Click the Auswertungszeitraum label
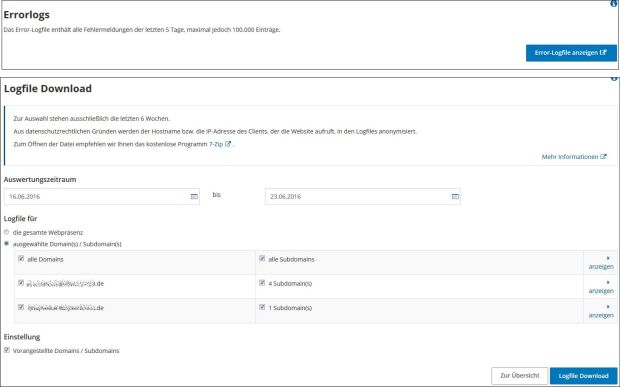The width and height of the screenshot is (620, 387). click(40, 179)
